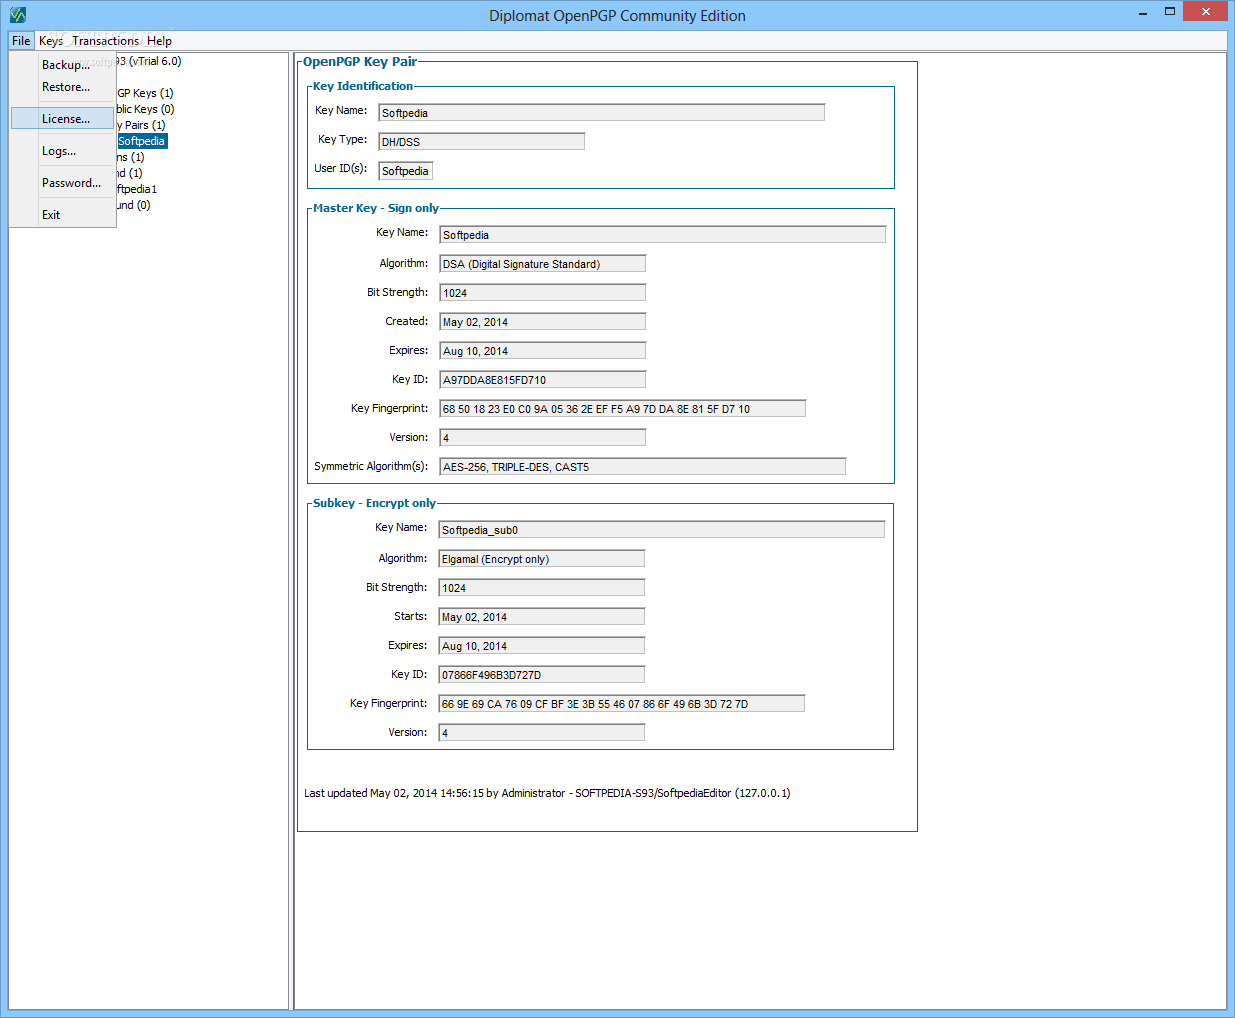This screenshot has width=1235, height=1018.
Task: Select the Softpedia1 tree item
Action: click(x=137, y=189)
